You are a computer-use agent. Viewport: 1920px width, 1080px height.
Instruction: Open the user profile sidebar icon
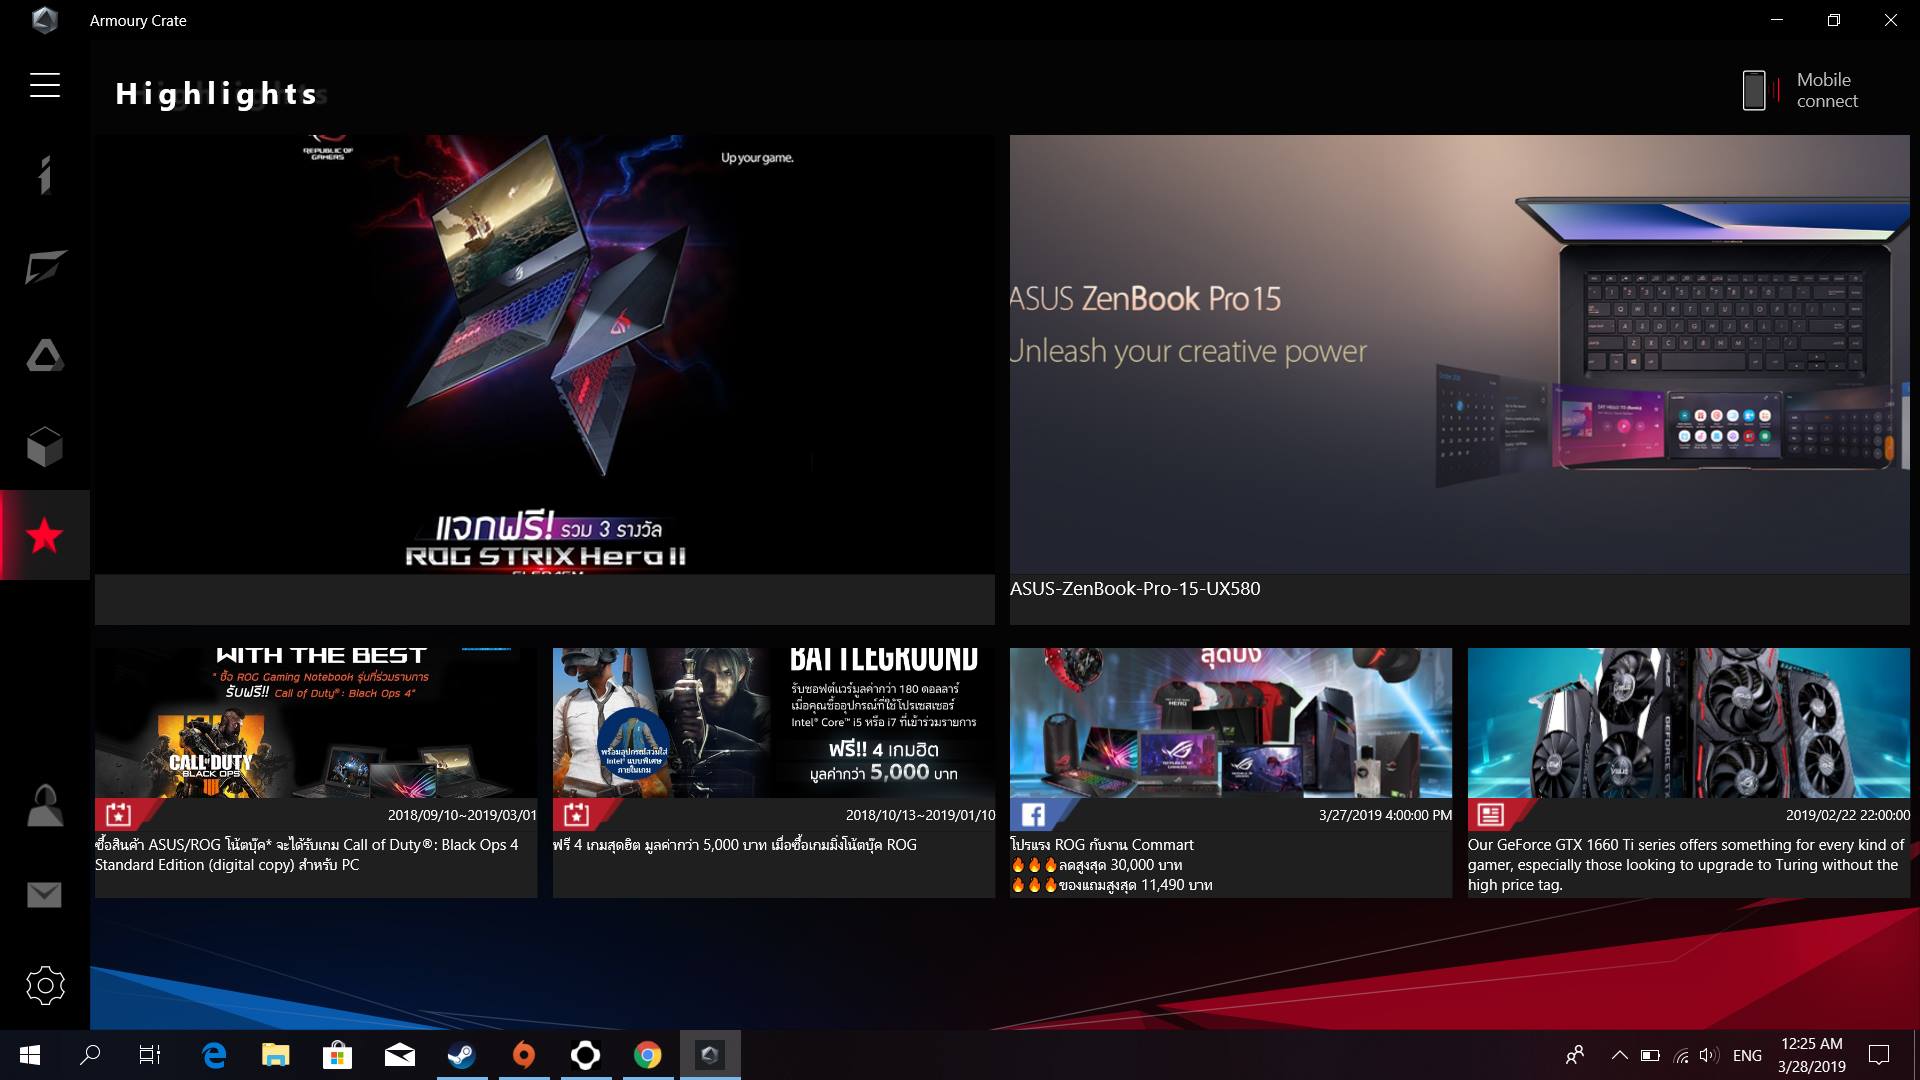(x=45, y=806)
